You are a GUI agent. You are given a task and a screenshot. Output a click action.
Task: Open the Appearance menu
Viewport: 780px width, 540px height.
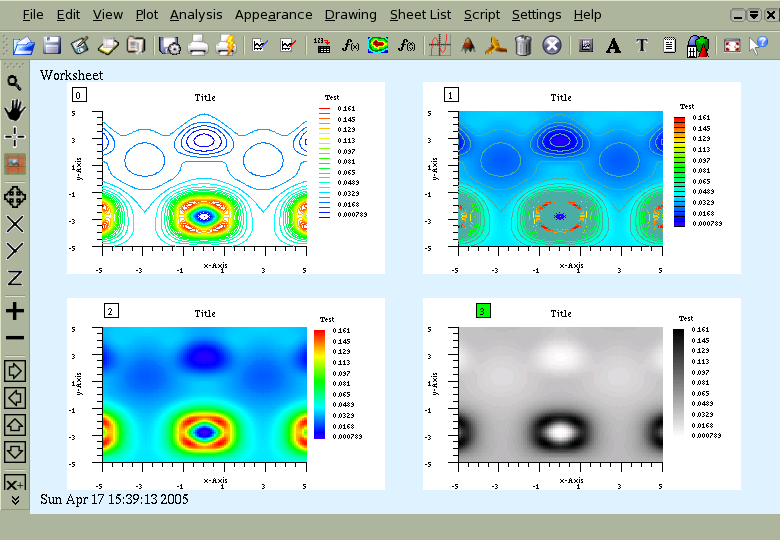274,15
